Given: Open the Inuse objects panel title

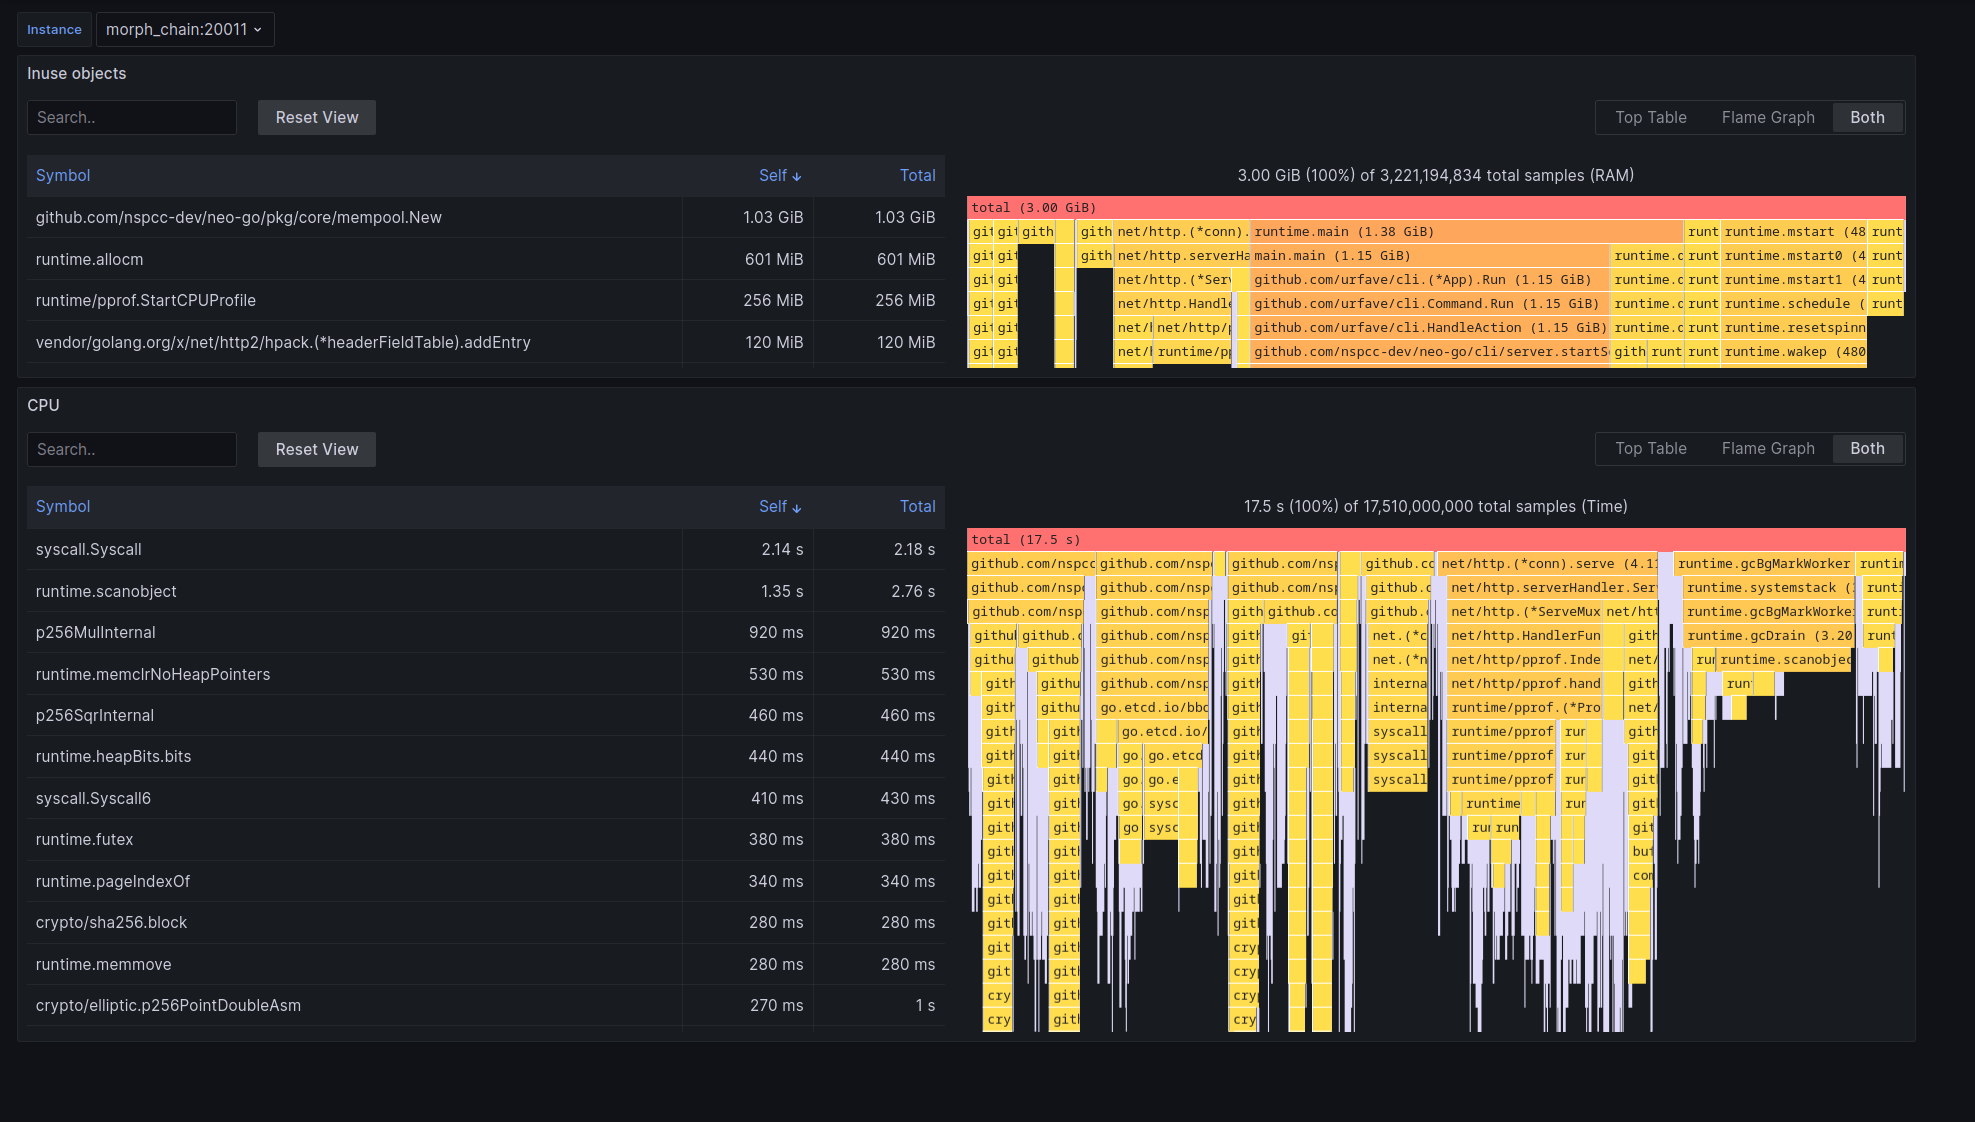Looking at the screenshot, I should [x=76, y=73].
